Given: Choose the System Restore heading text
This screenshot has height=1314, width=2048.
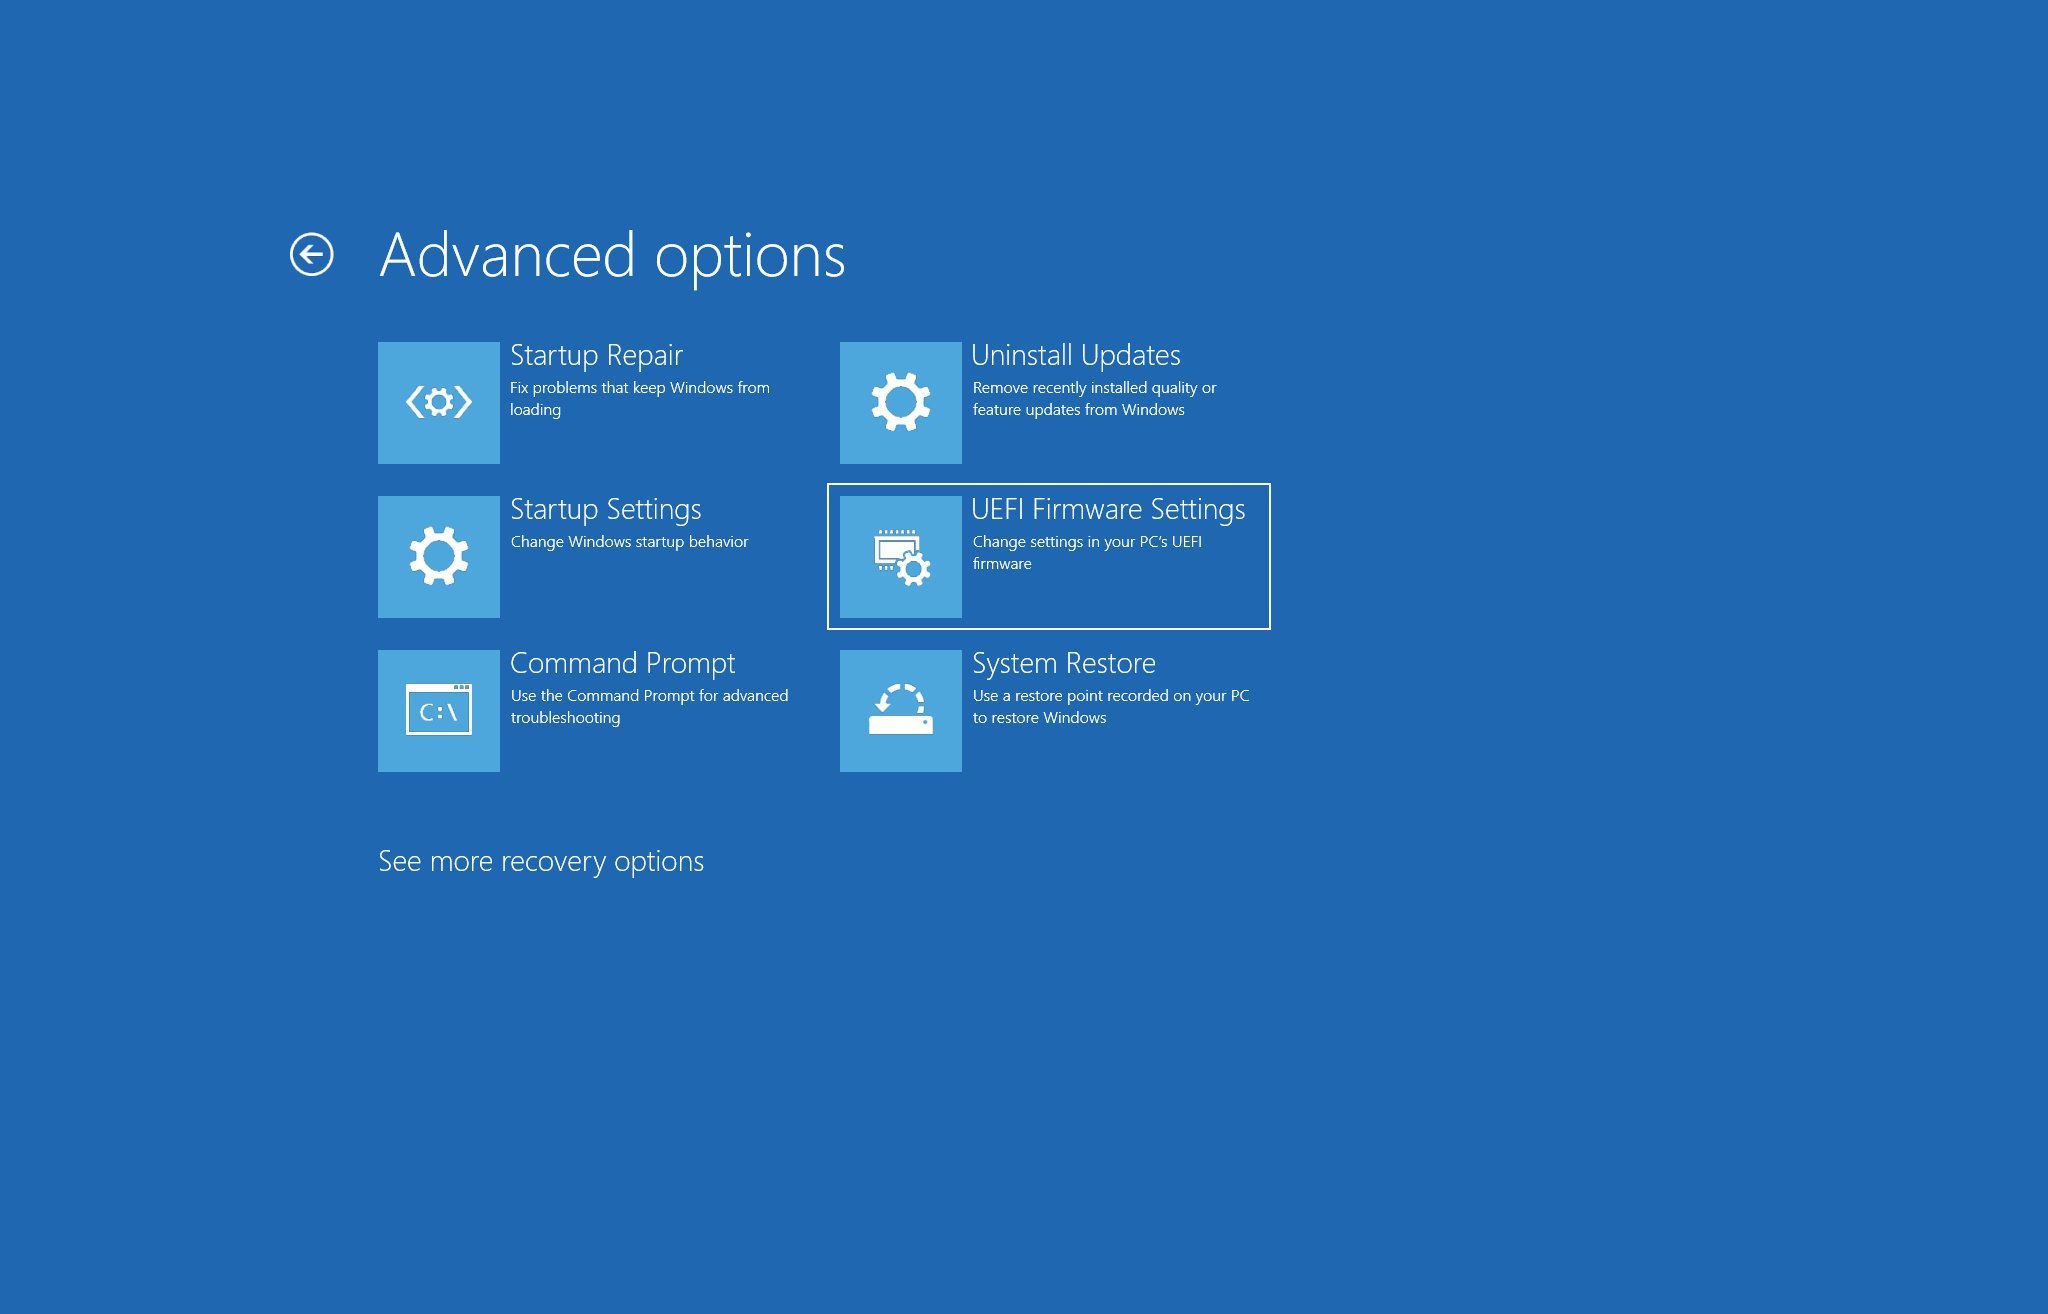Looking at the screenshot, I should pyautogui.click(x=1063, y=663).
